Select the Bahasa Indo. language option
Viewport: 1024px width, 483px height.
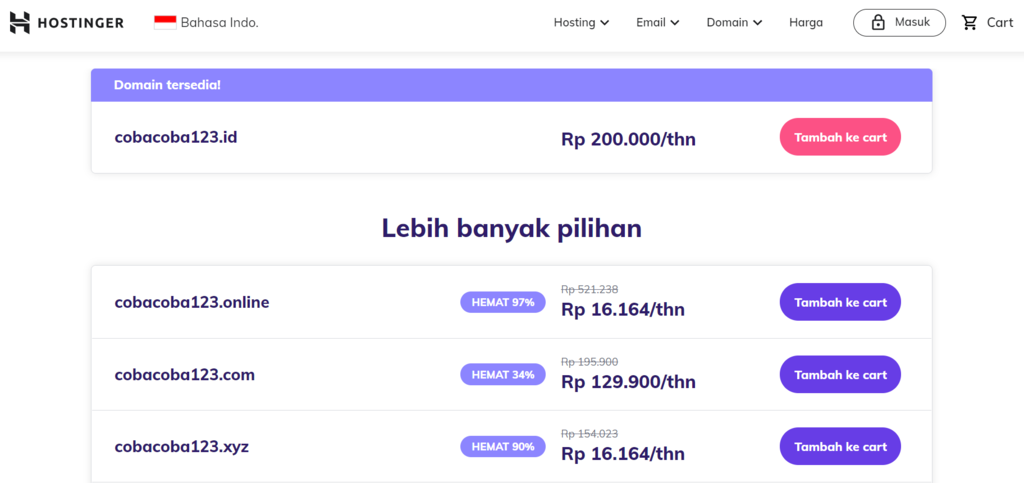[x=219, y=23]
